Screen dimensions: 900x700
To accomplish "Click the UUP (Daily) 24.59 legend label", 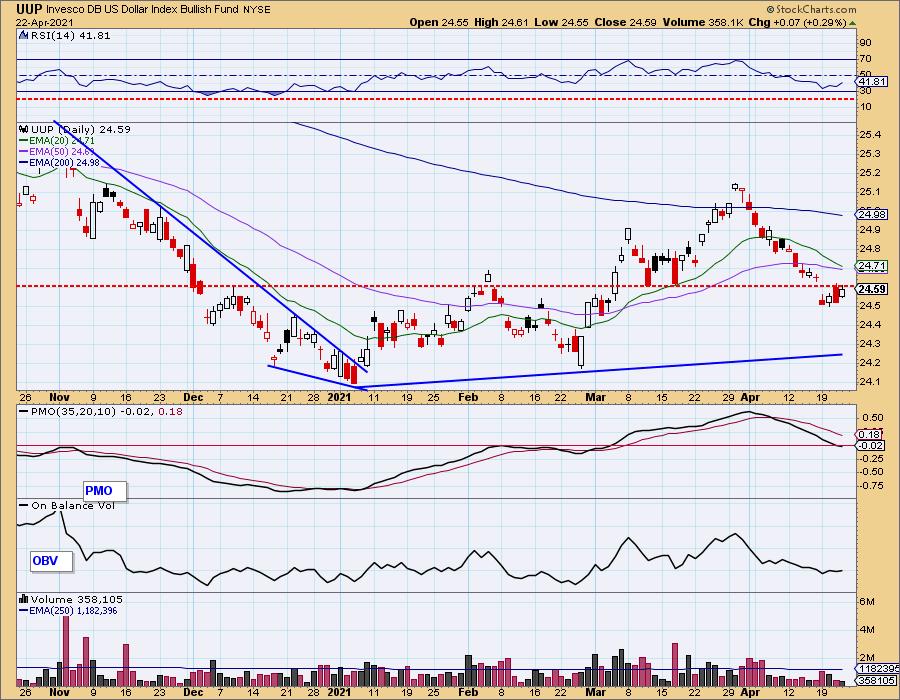I will click(81, 129).
